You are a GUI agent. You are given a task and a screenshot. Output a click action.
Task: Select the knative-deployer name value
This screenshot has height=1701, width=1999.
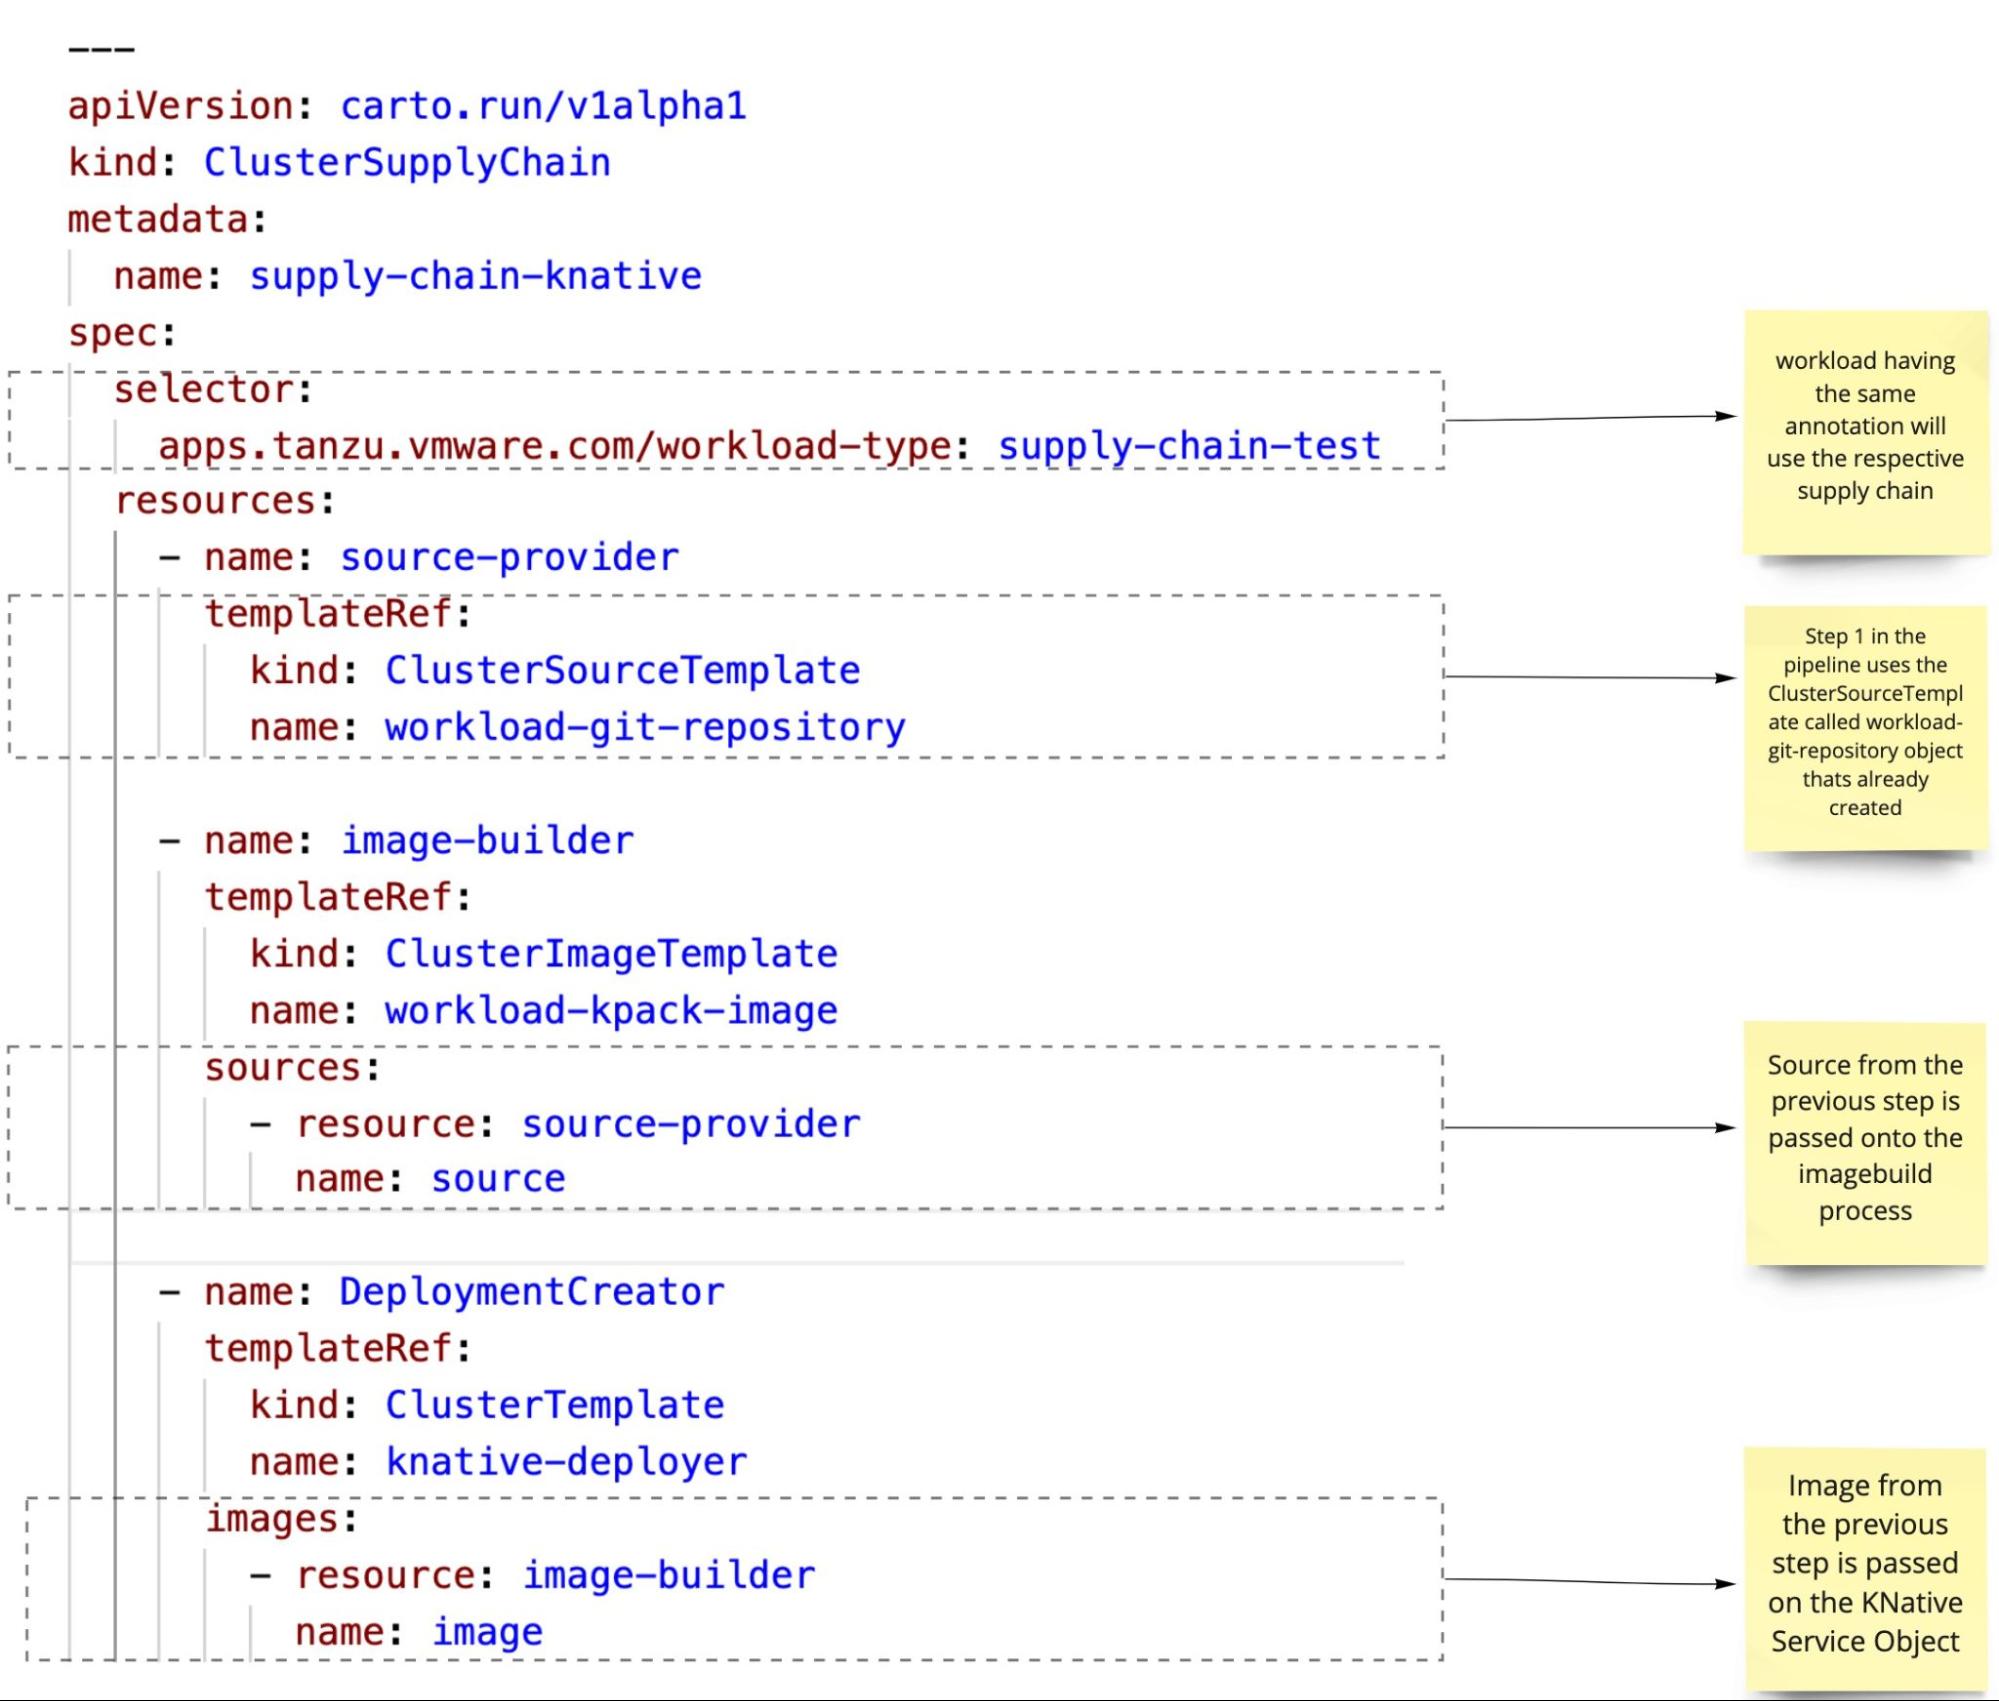click(x=566, y=1462)
